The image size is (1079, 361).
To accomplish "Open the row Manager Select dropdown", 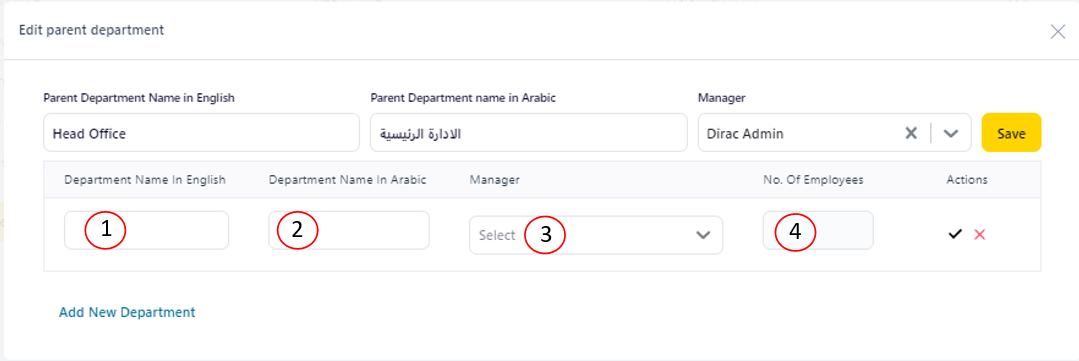I will coord(596,235).
